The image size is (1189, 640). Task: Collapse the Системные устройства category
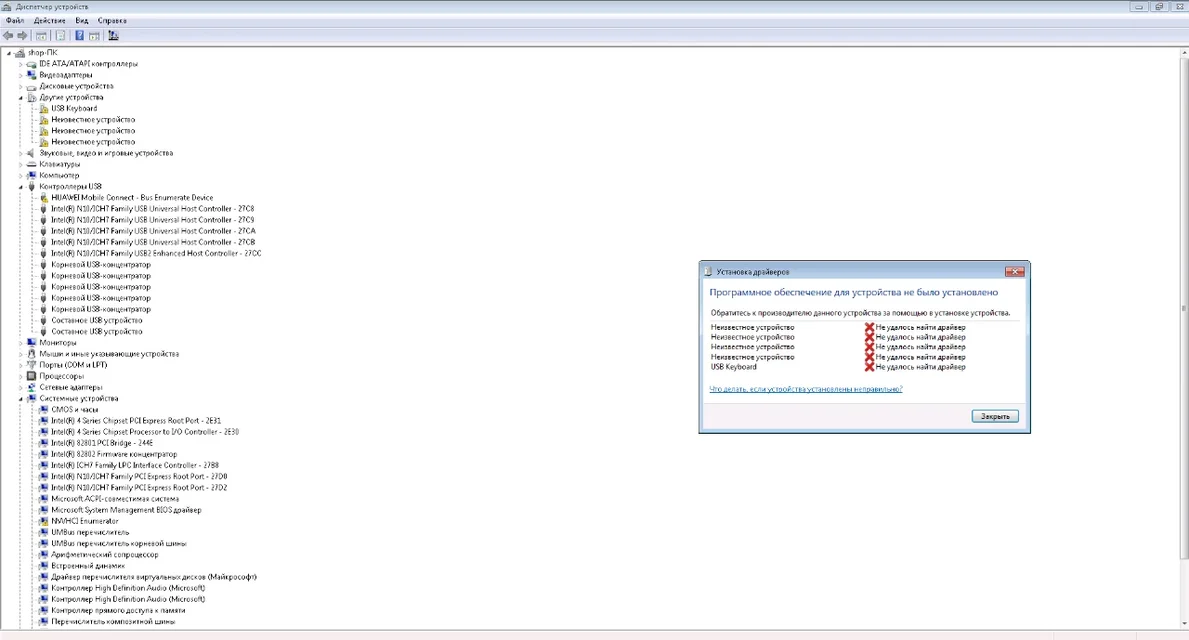[x=20, y=399]
